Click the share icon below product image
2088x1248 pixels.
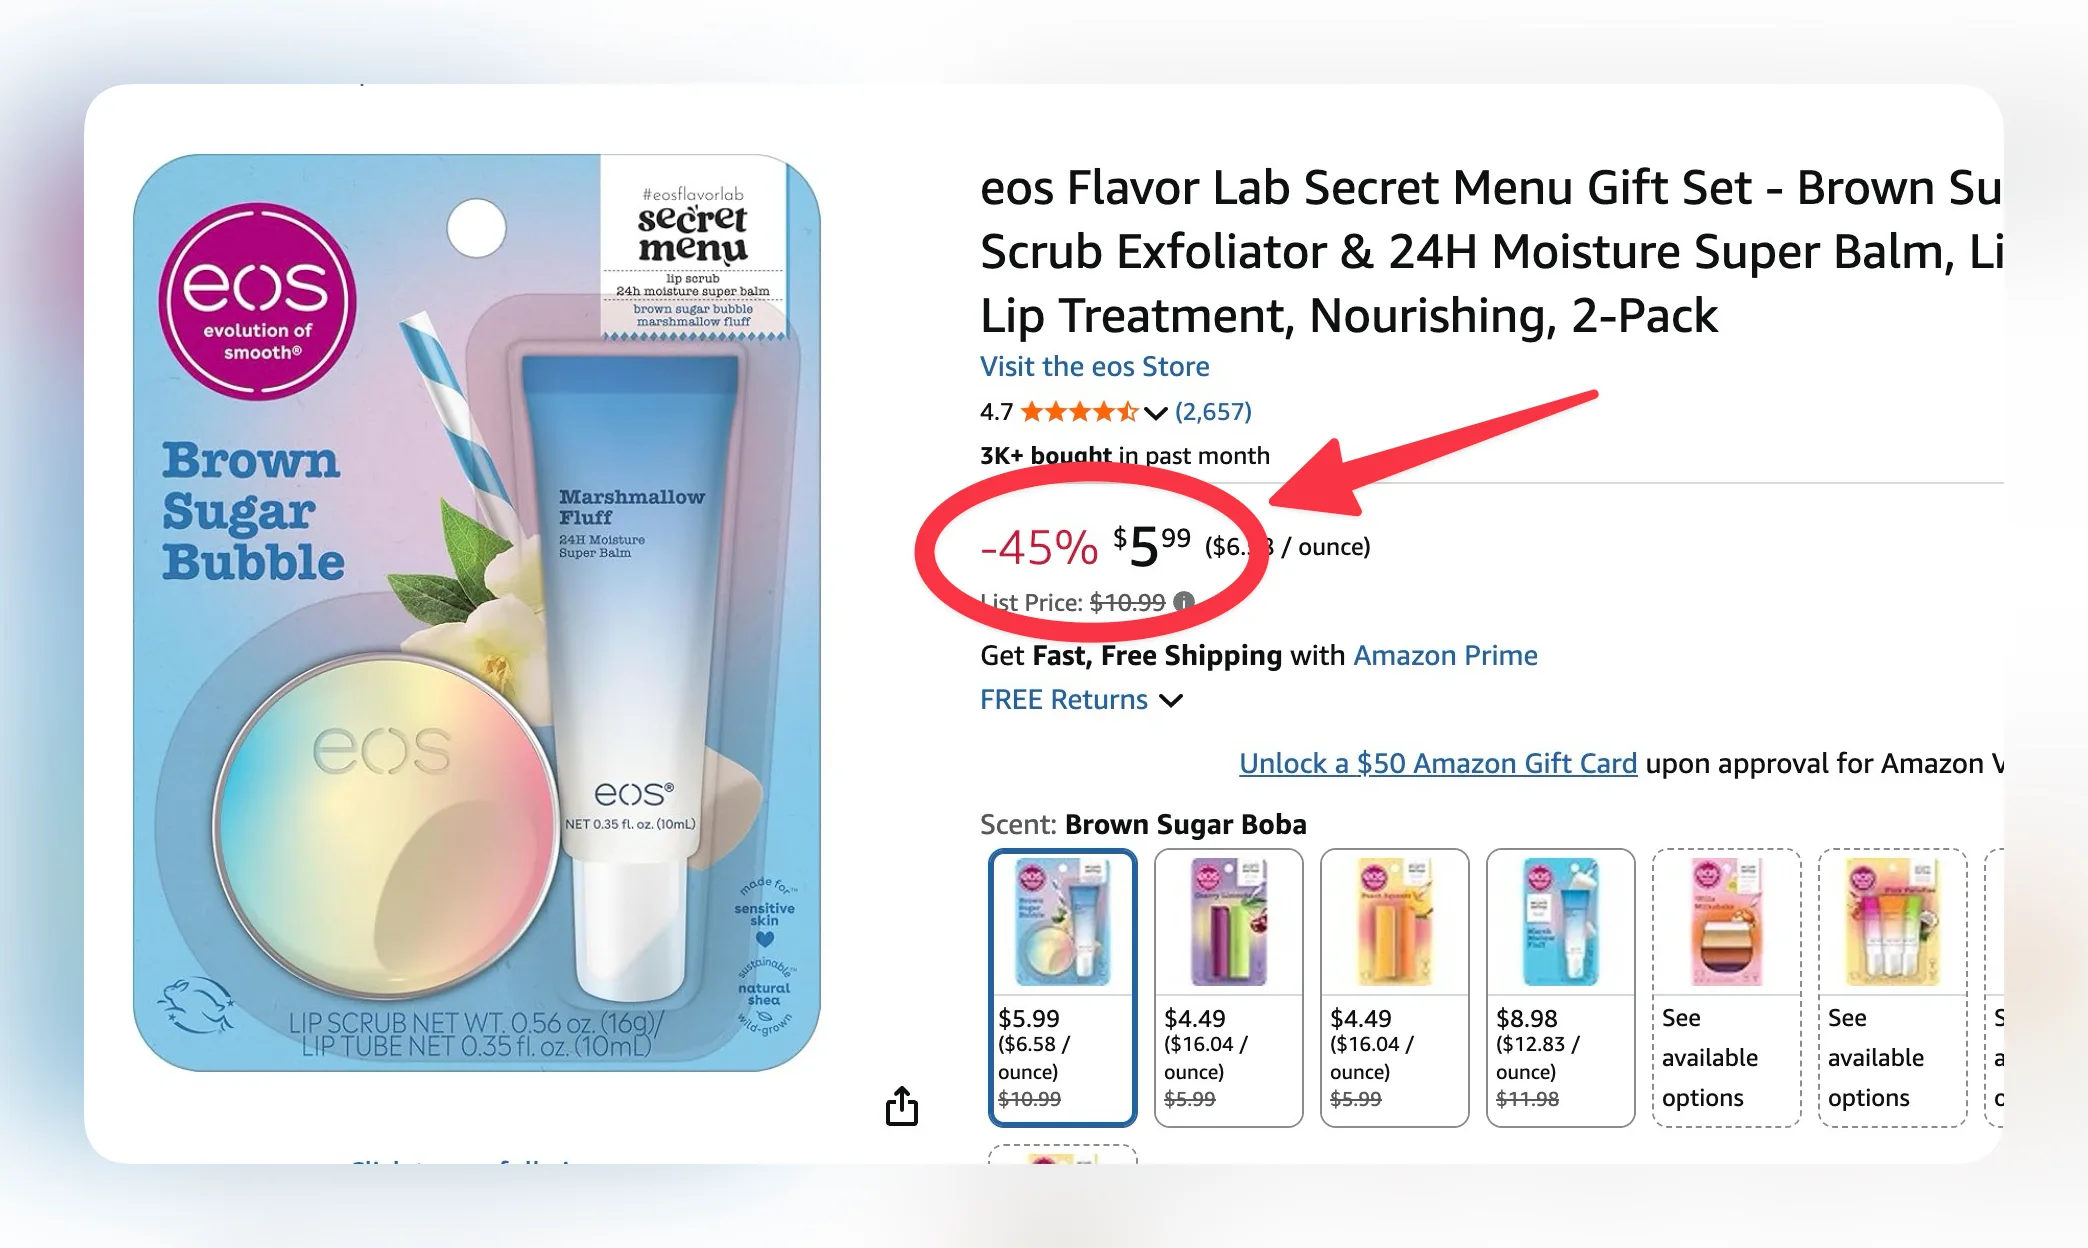pos(901,1106)
